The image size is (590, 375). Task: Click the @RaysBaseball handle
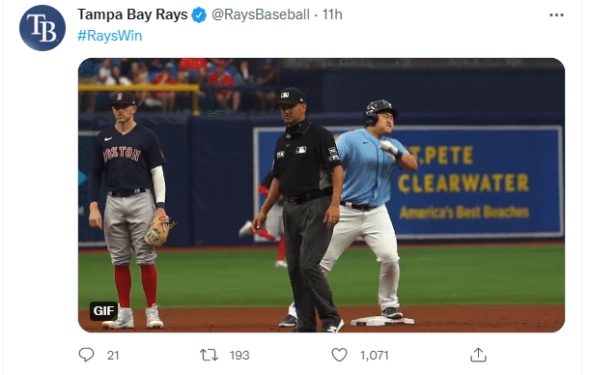pos(260,15)
